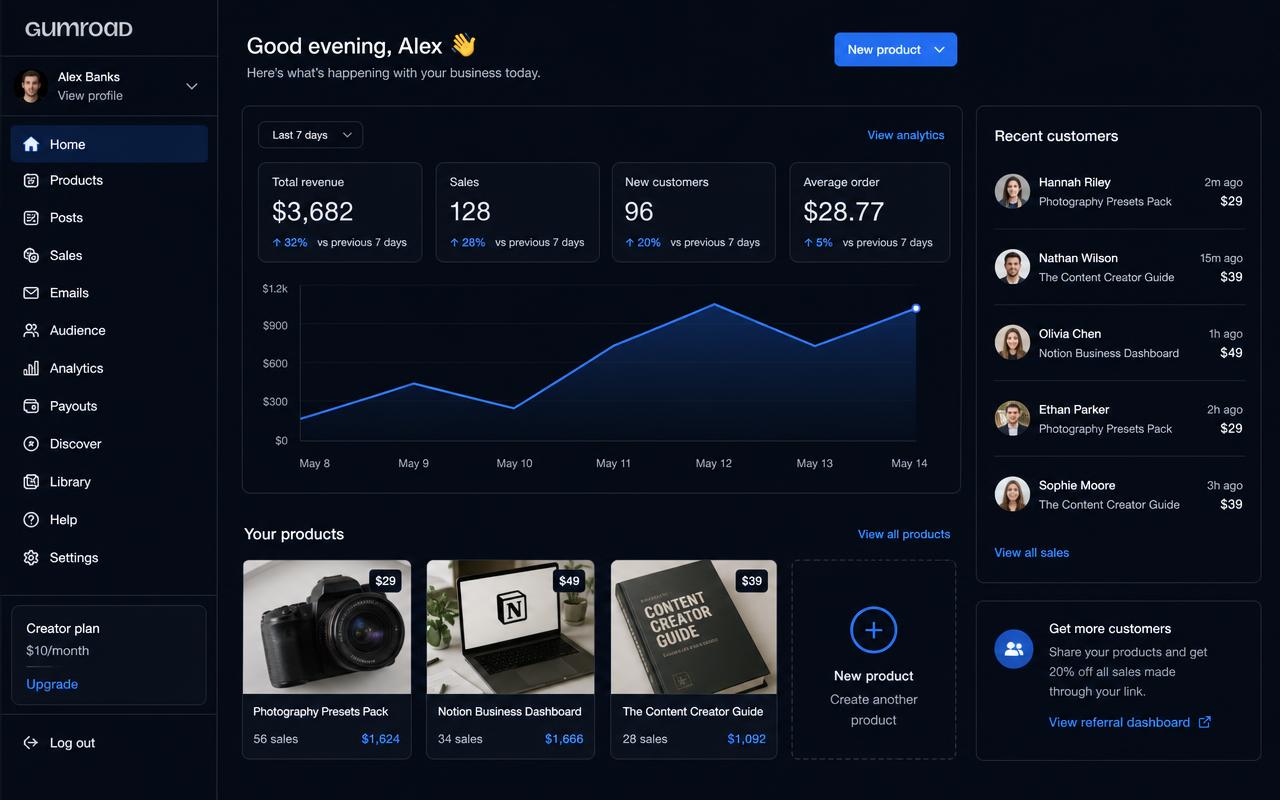Click Hannah Riley's avatar
Viewport: 1280px width, 800px height.
point(1012,191)
